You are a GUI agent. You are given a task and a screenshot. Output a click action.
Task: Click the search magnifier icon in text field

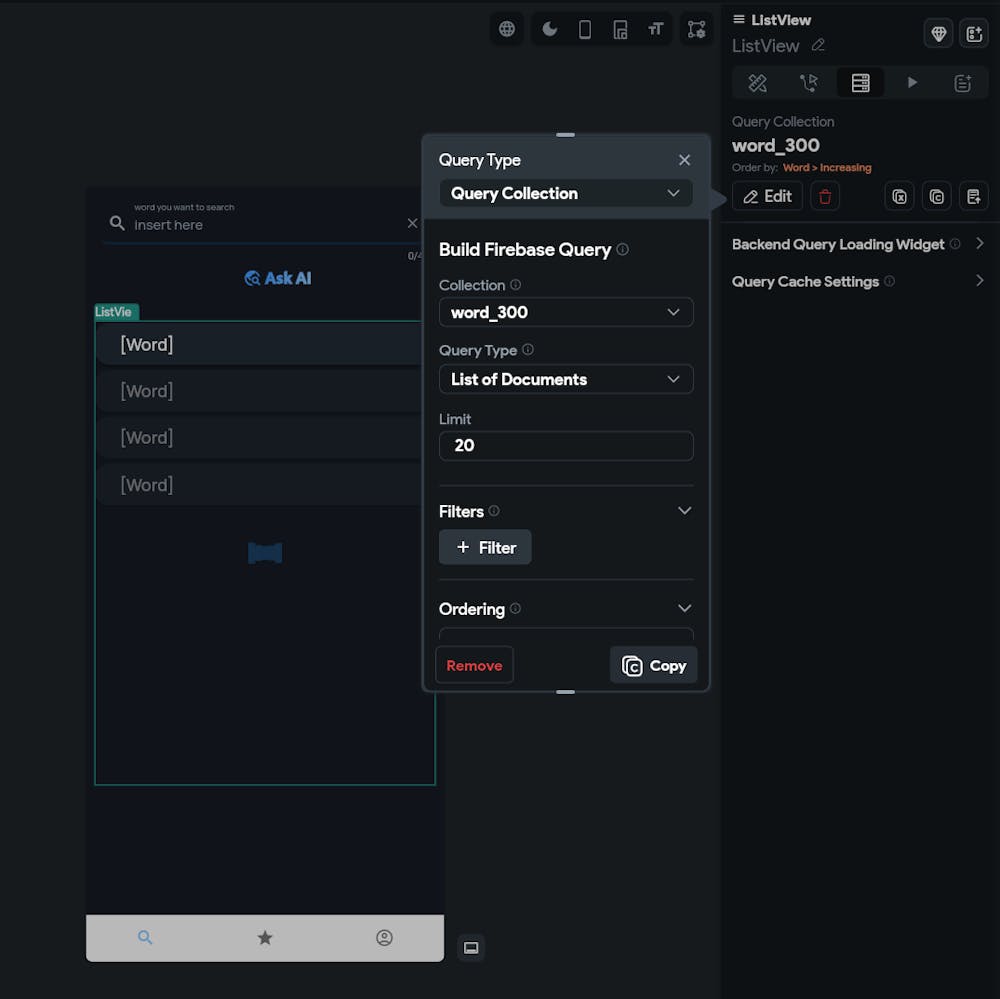pos(117,223)
